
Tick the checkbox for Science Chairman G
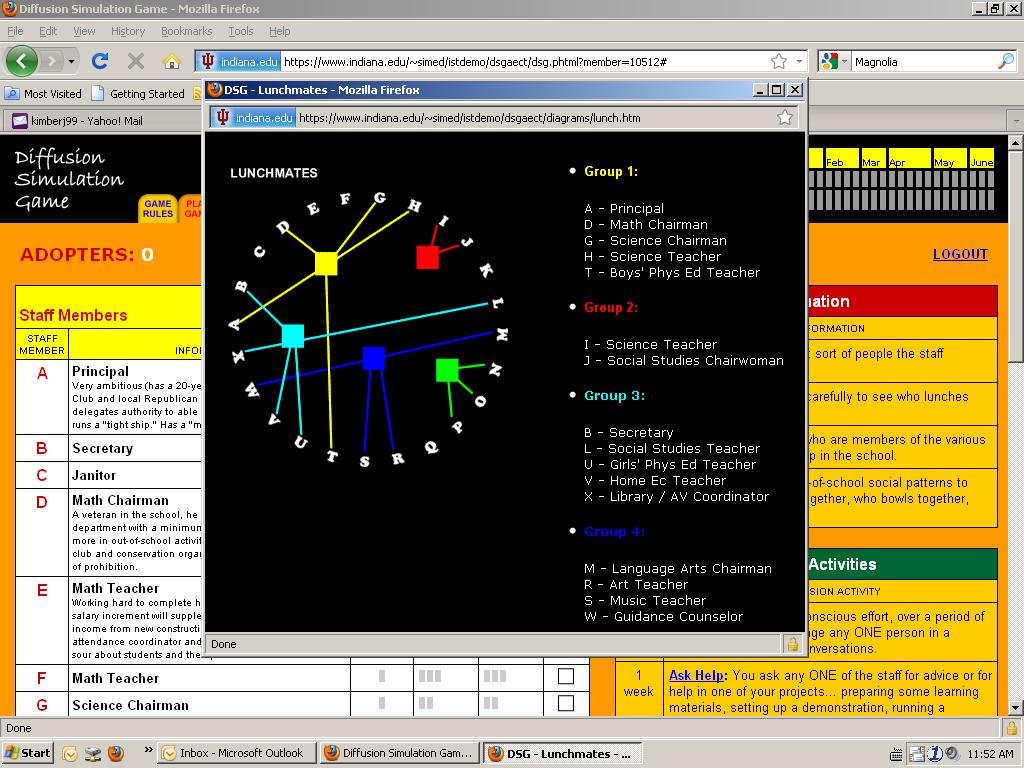pyautogui.click(x=566, y=704)
